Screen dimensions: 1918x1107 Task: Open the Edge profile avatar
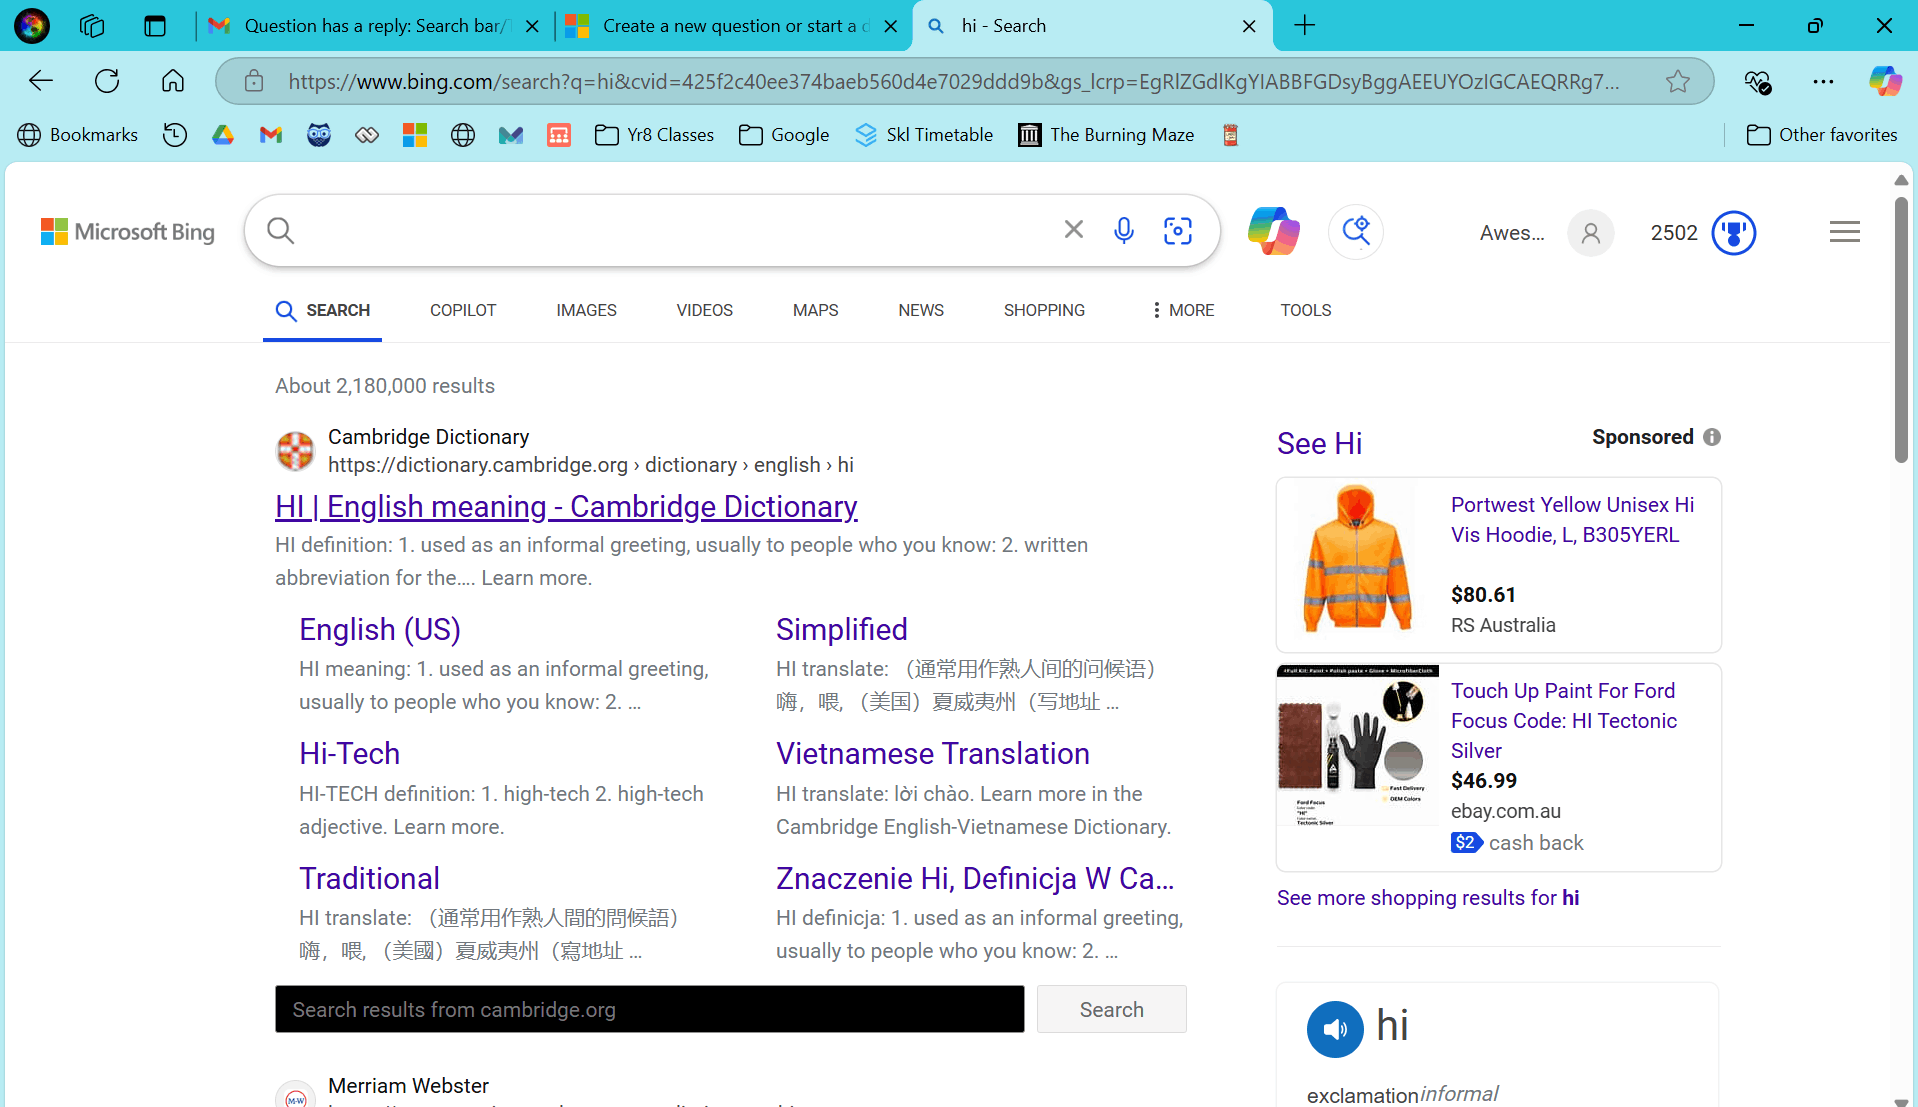coord(32,26)
